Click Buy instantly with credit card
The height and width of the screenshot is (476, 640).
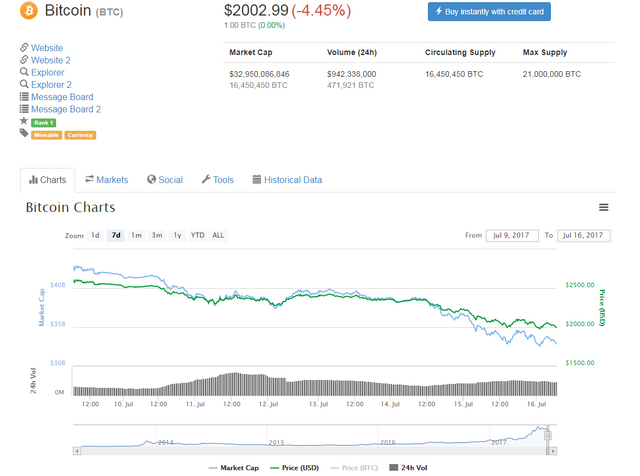pyautogui.click(x=489, y=11)
